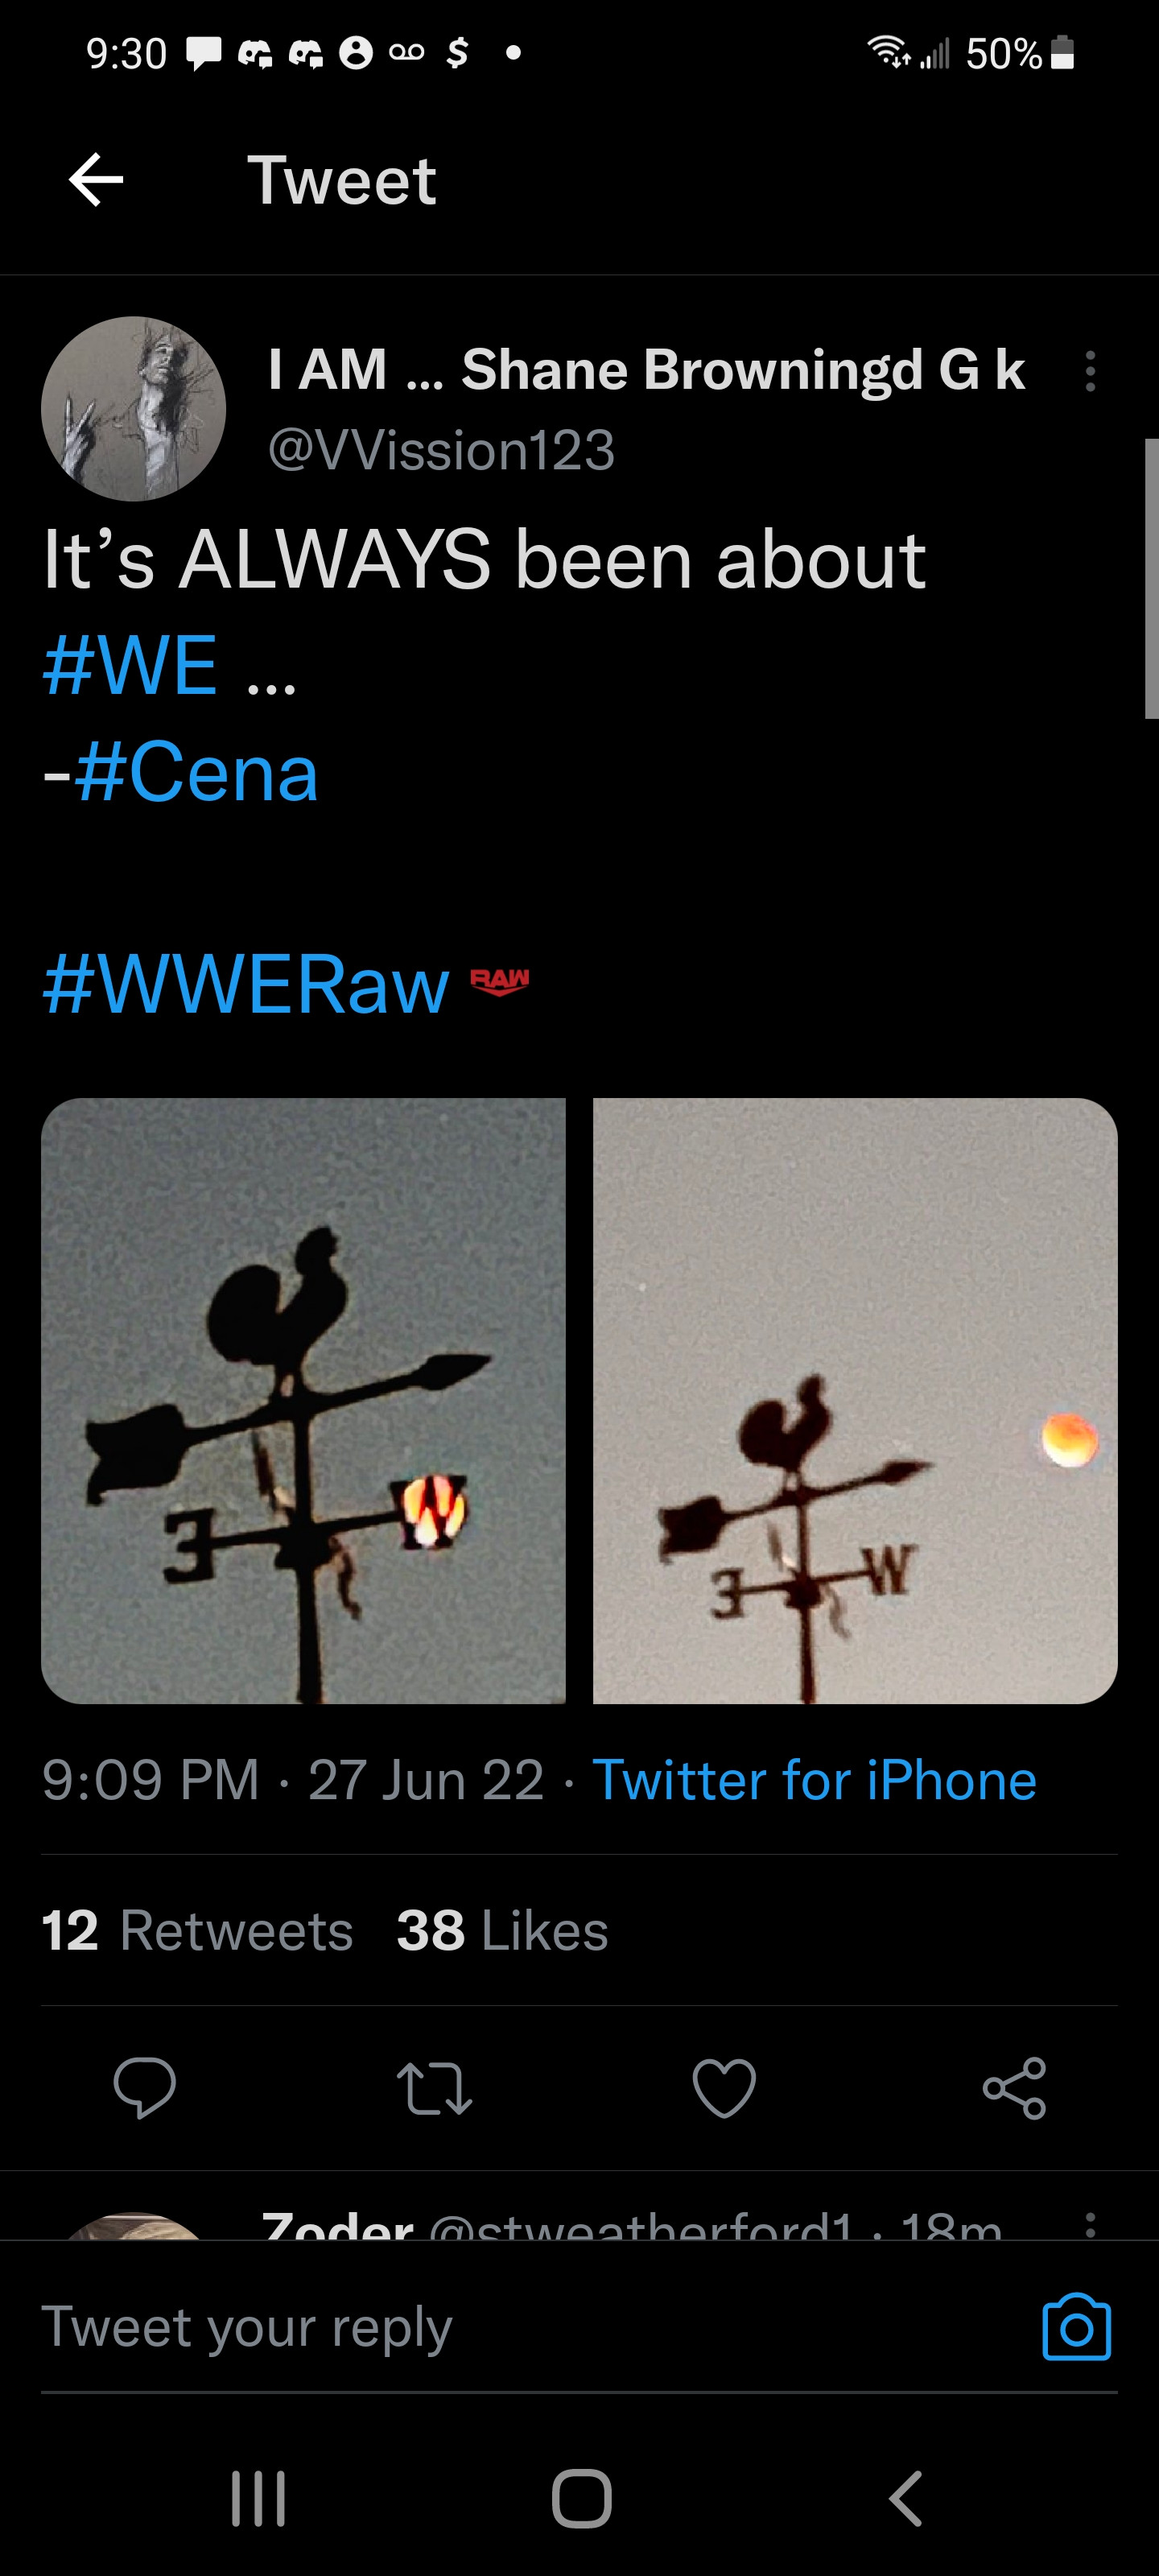The height and width of the screenshot is (2576, 1159).
Task: Open the left weather vane photo
Action: pyautogui.click(x=303, y=1400)
